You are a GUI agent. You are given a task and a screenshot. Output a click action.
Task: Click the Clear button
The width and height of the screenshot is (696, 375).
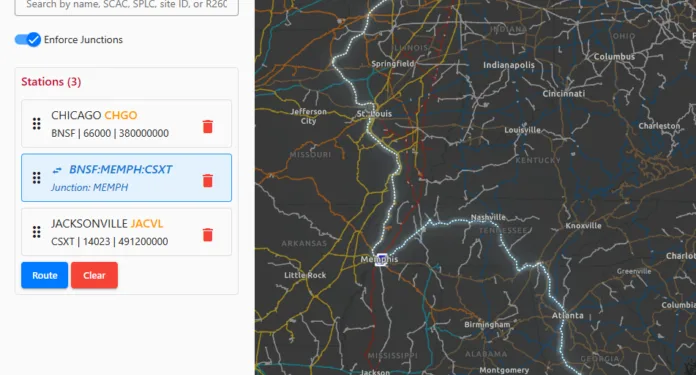click(94, 275)
